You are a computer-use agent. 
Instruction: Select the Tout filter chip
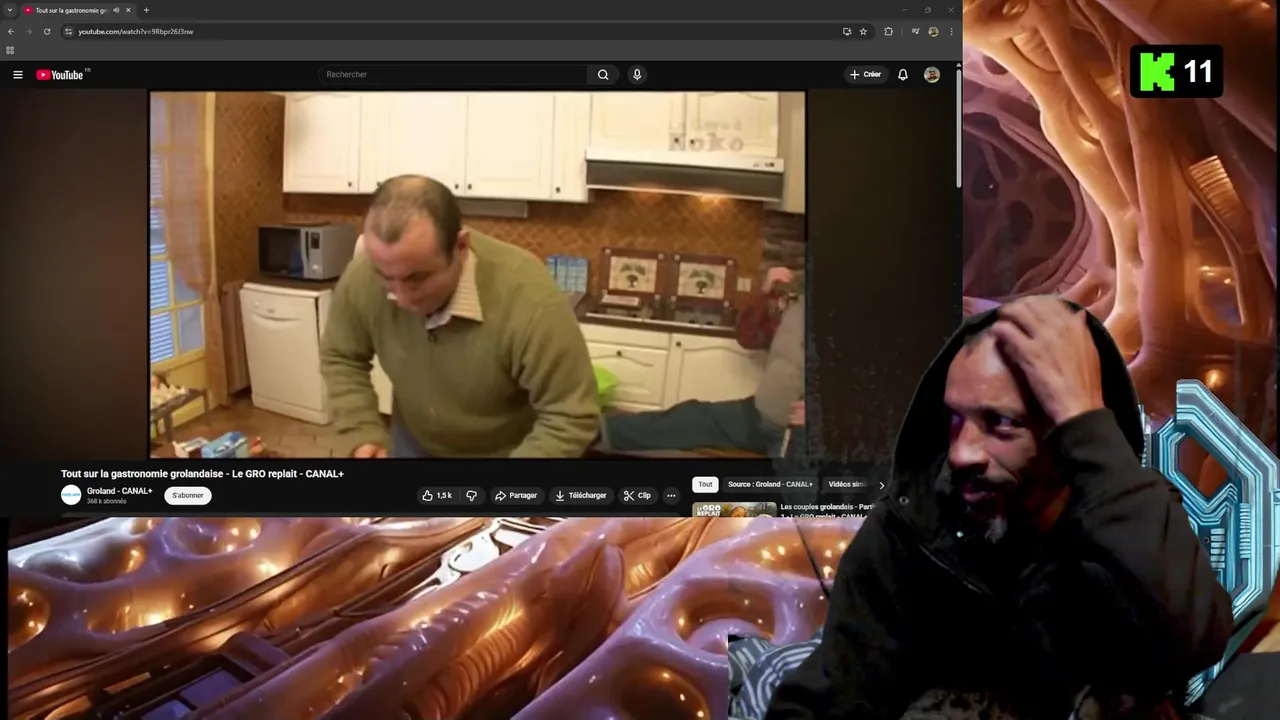(x=705, y=484)
